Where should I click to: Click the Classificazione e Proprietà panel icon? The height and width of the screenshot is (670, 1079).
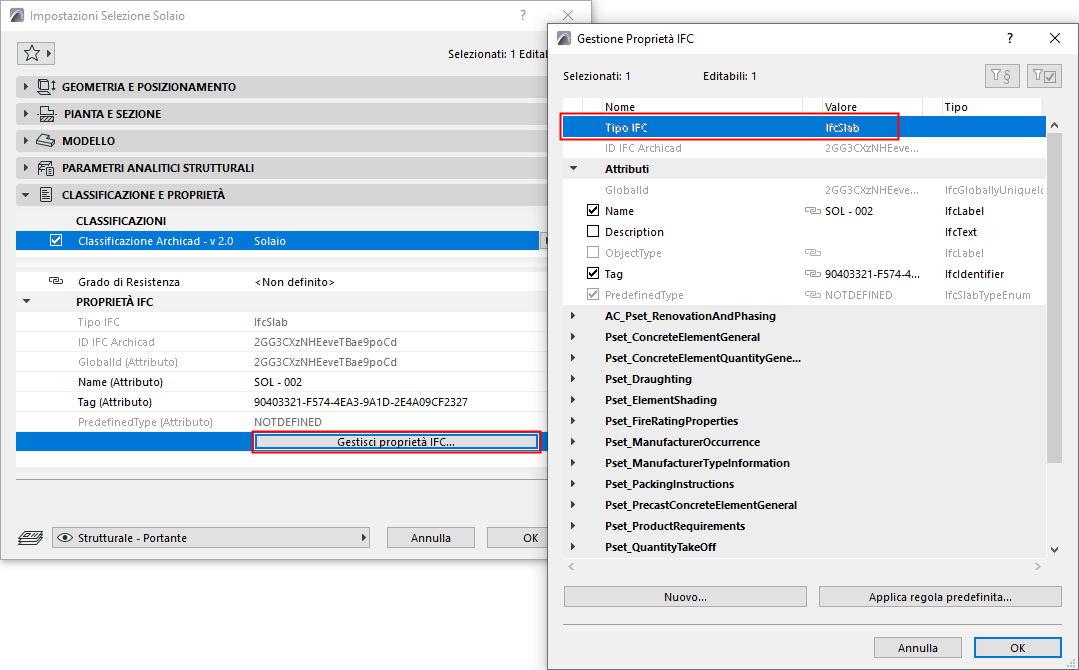click(45, 195)
